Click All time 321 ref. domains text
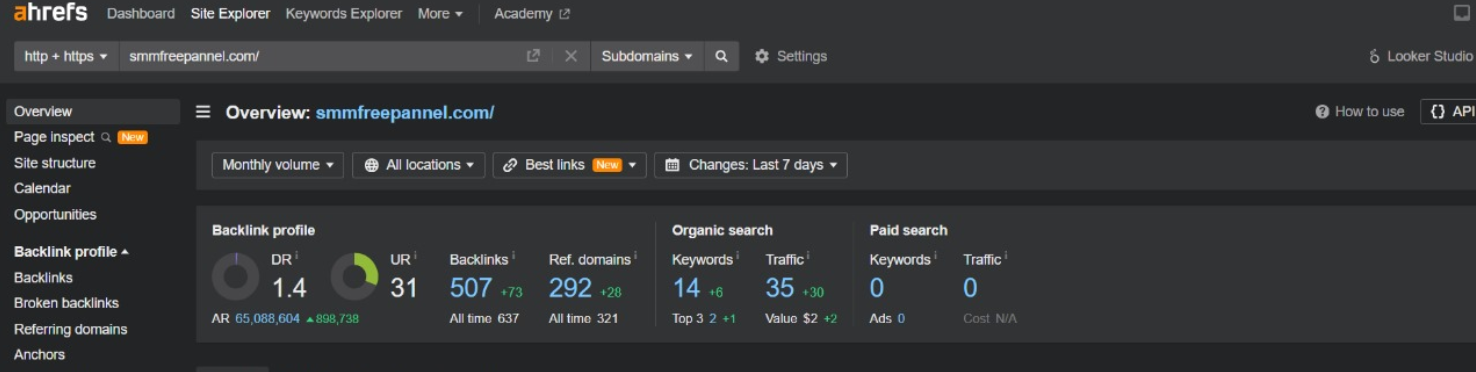The height and width of the screenshot is (372, 1476). pos(584,319)
